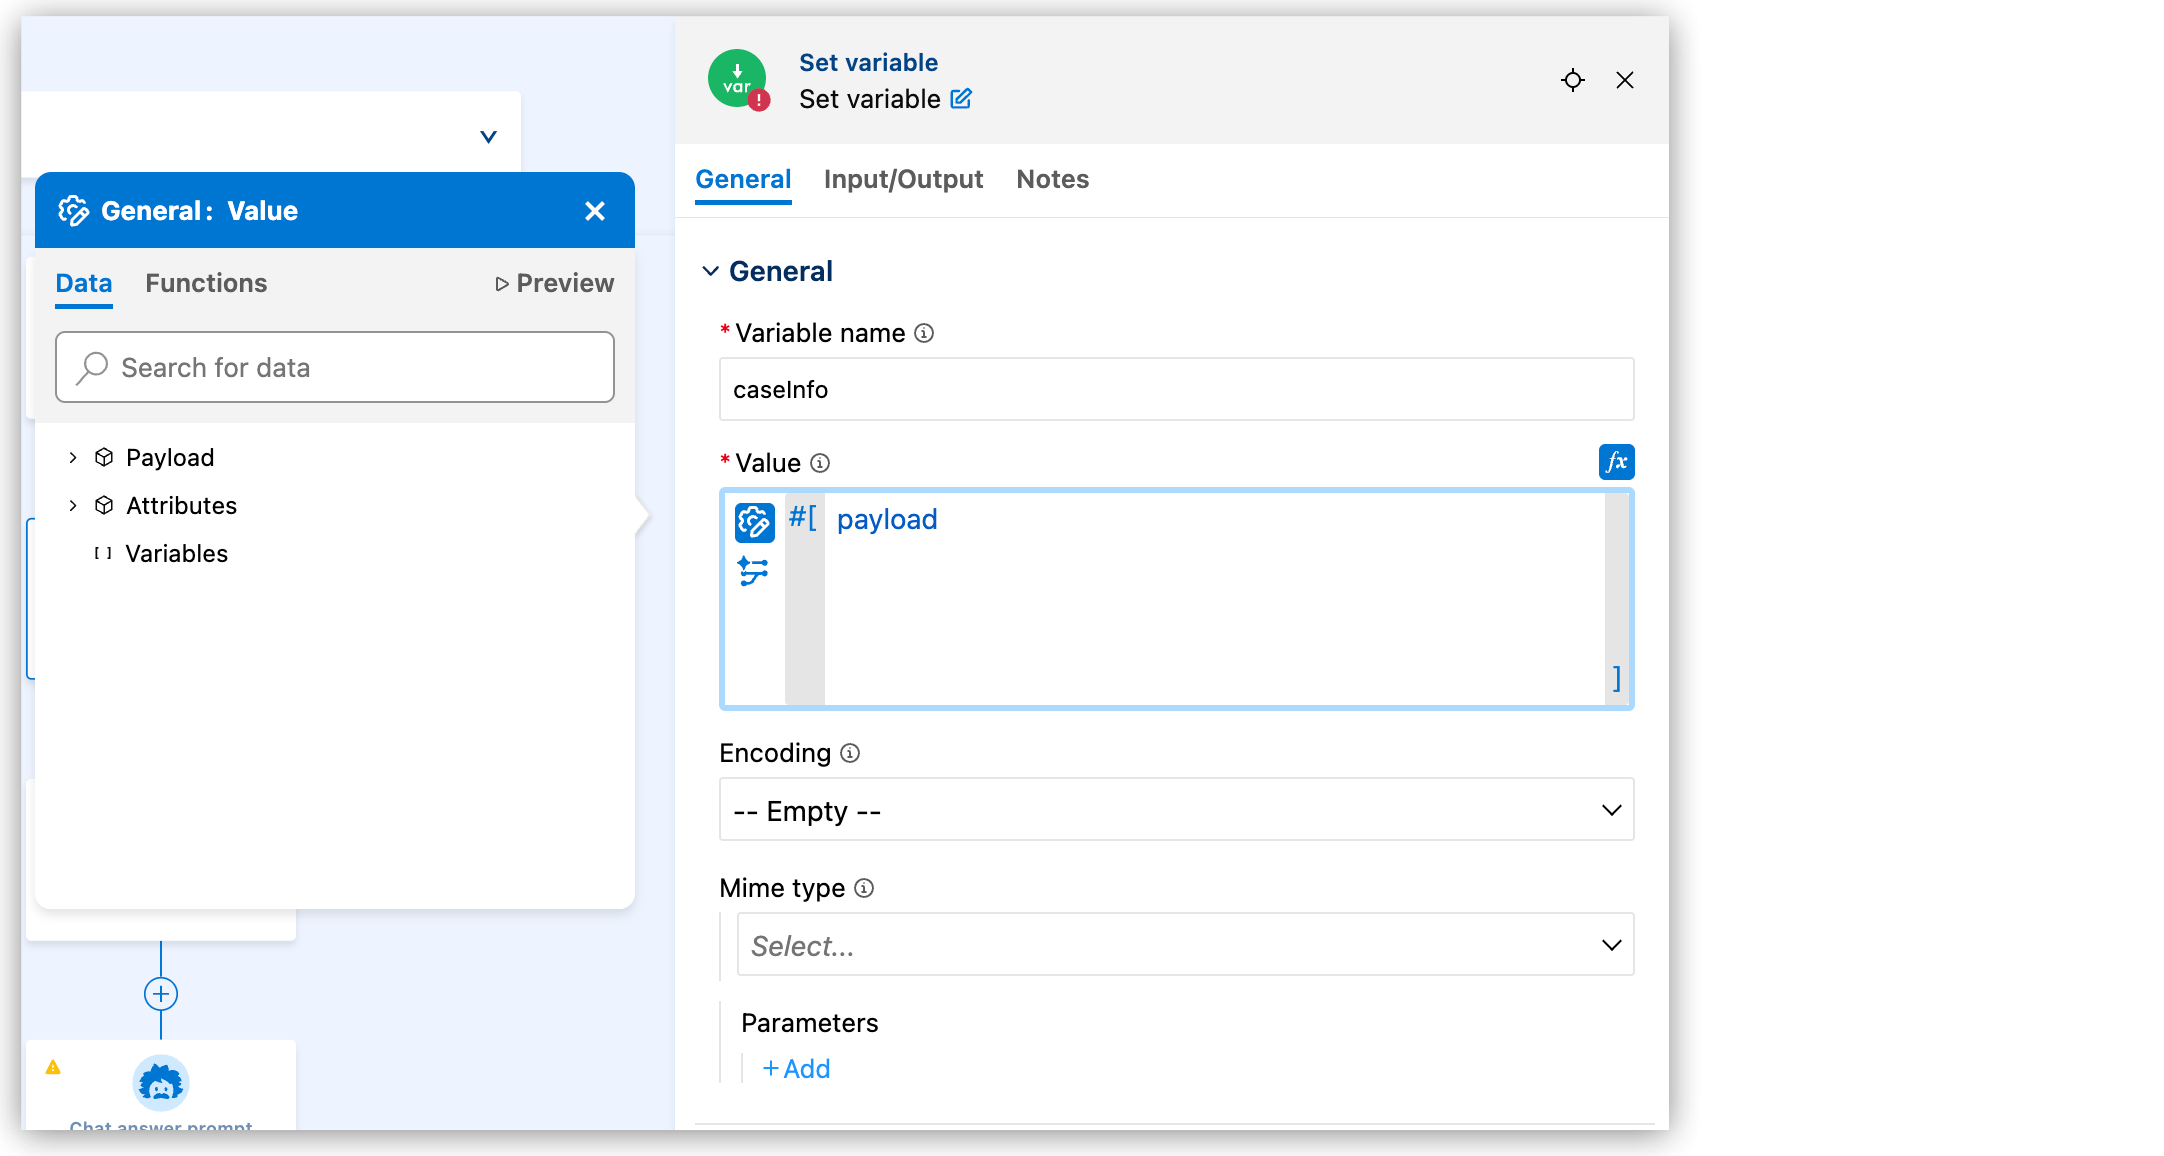Click the locate-in-canvas crosshair icon
Image resolution: width=2164 pixels, height=1156 pixels.
click(1573, 80)
